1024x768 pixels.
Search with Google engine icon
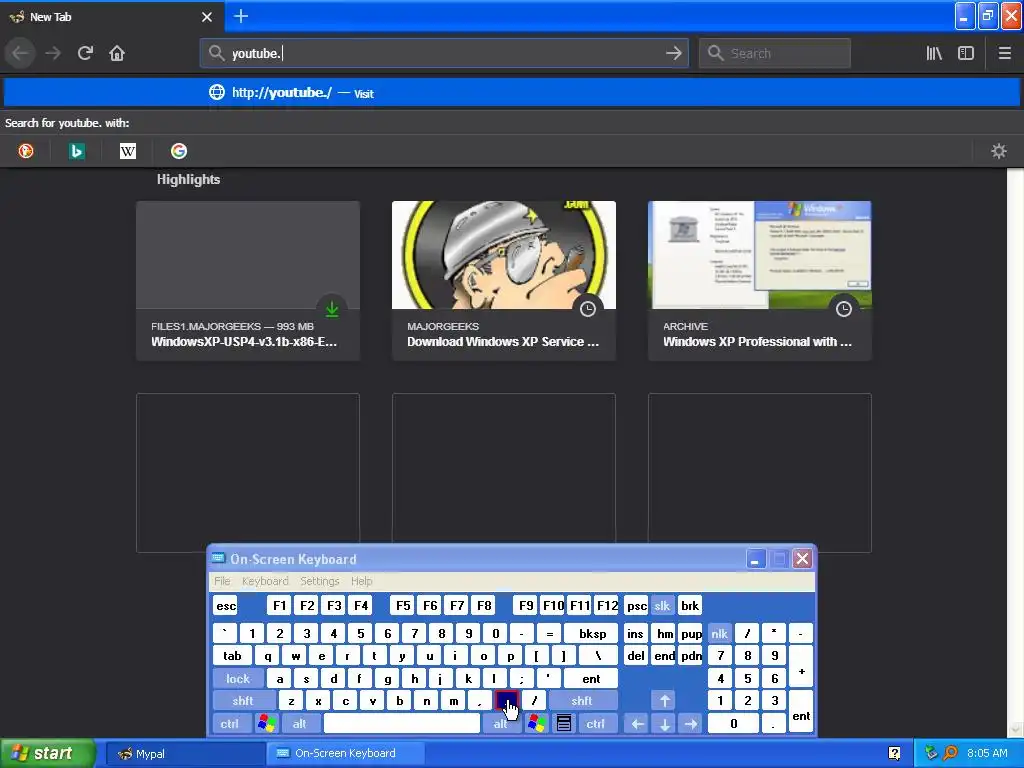pos(179,152)
